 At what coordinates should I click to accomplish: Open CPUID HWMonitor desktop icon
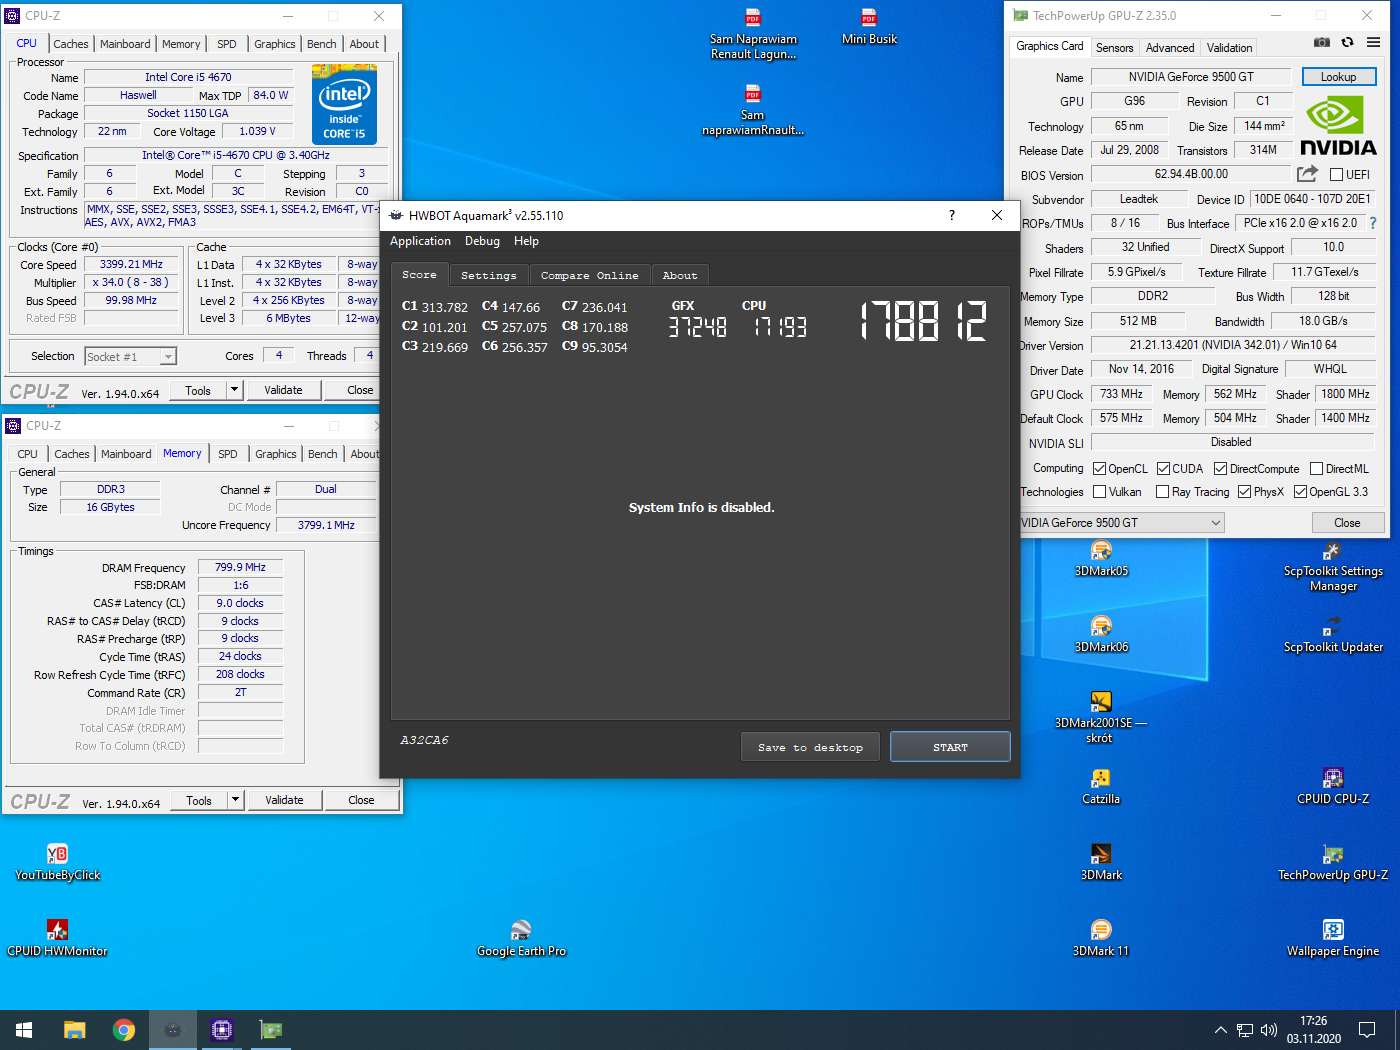57,939
